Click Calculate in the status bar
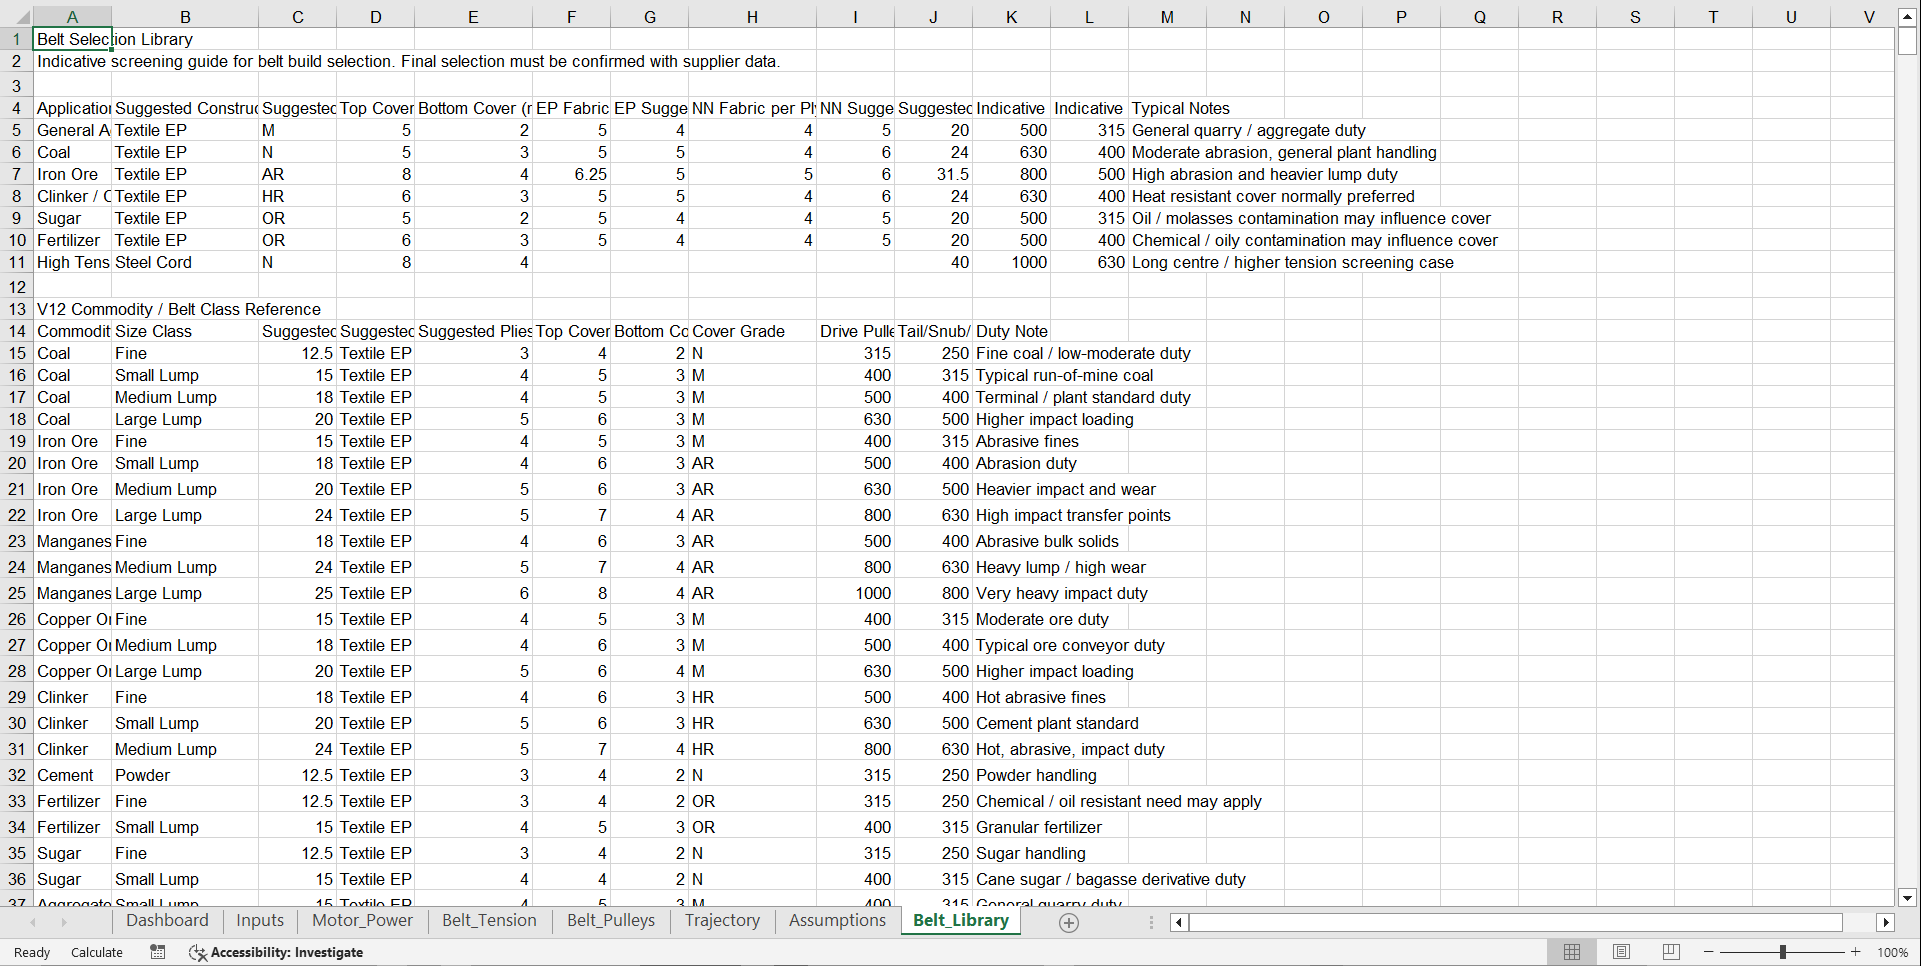The image size is (1921, 966). 96,952
